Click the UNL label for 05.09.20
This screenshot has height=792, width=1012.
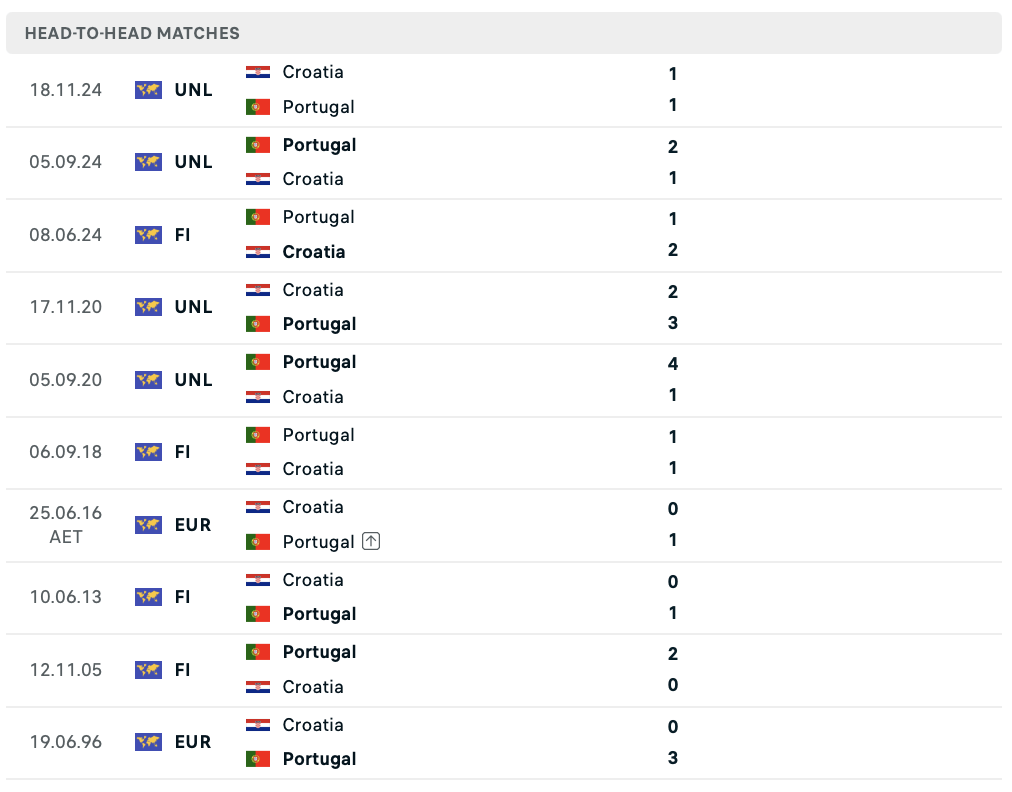tap(194, 380)
